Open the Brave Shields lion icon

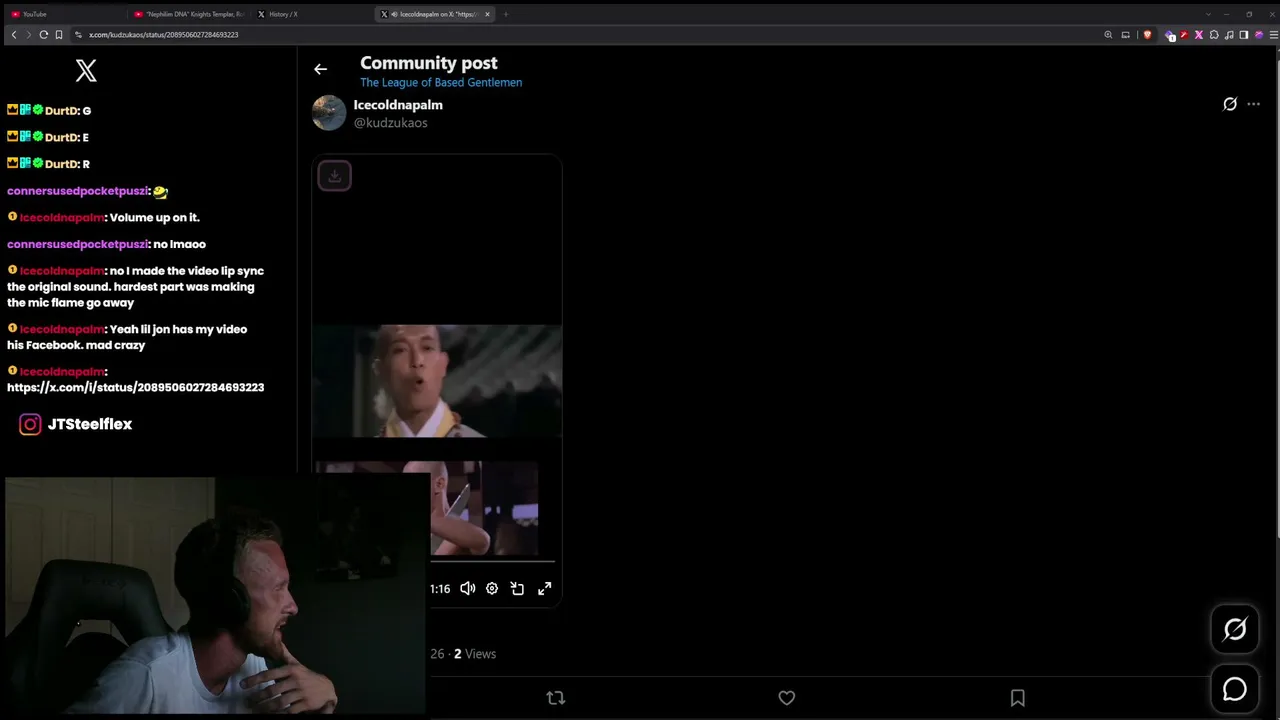click(x=1147, y=35)
